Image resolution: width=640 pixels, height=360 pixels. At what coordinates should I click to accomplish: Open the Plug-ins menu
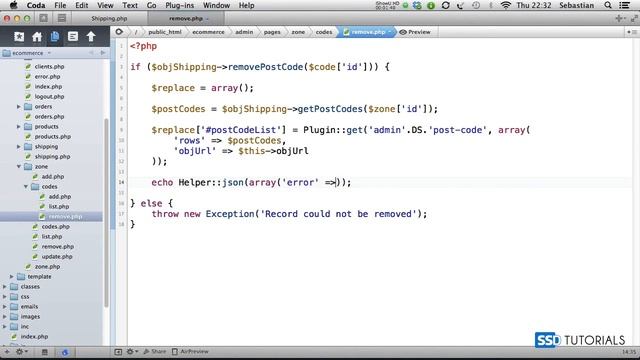point(180,5)
